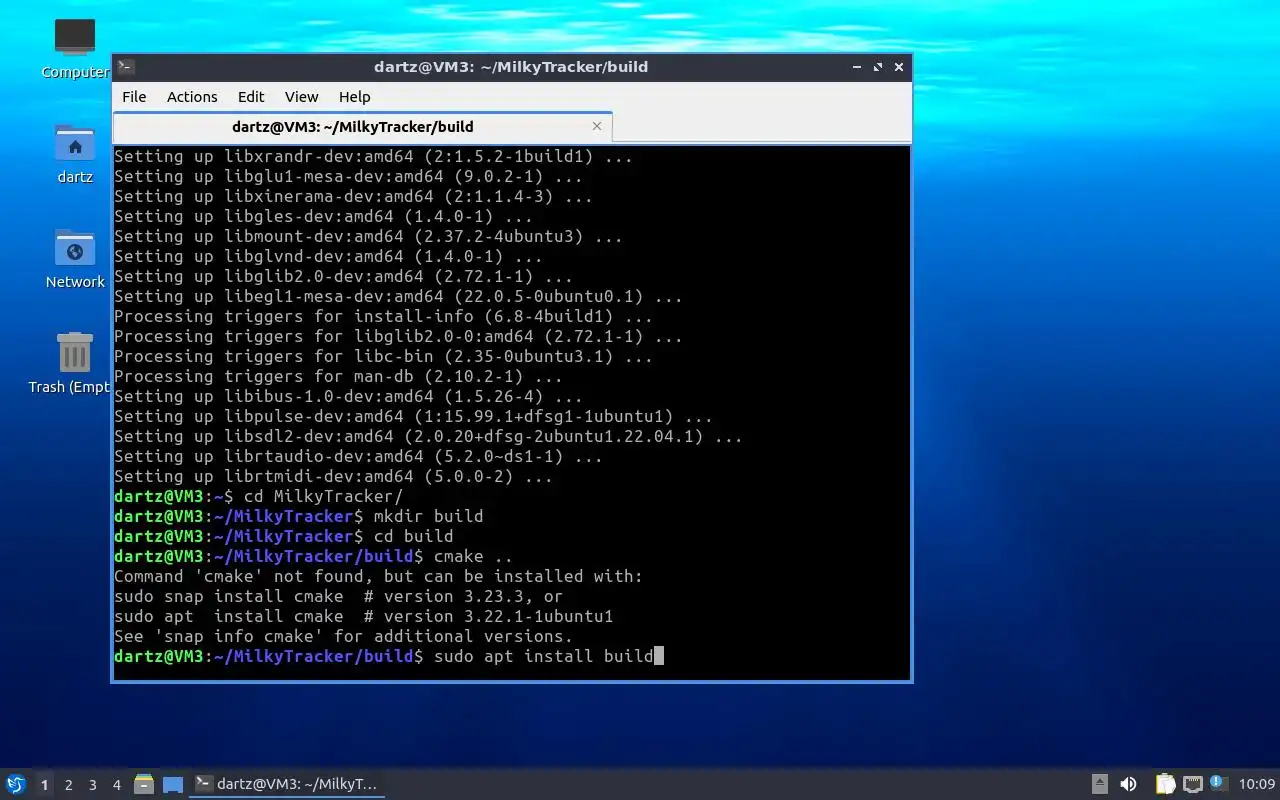Click 'sudo snap install cmake' line
The image size is (1280, 800).
[339, 596]
